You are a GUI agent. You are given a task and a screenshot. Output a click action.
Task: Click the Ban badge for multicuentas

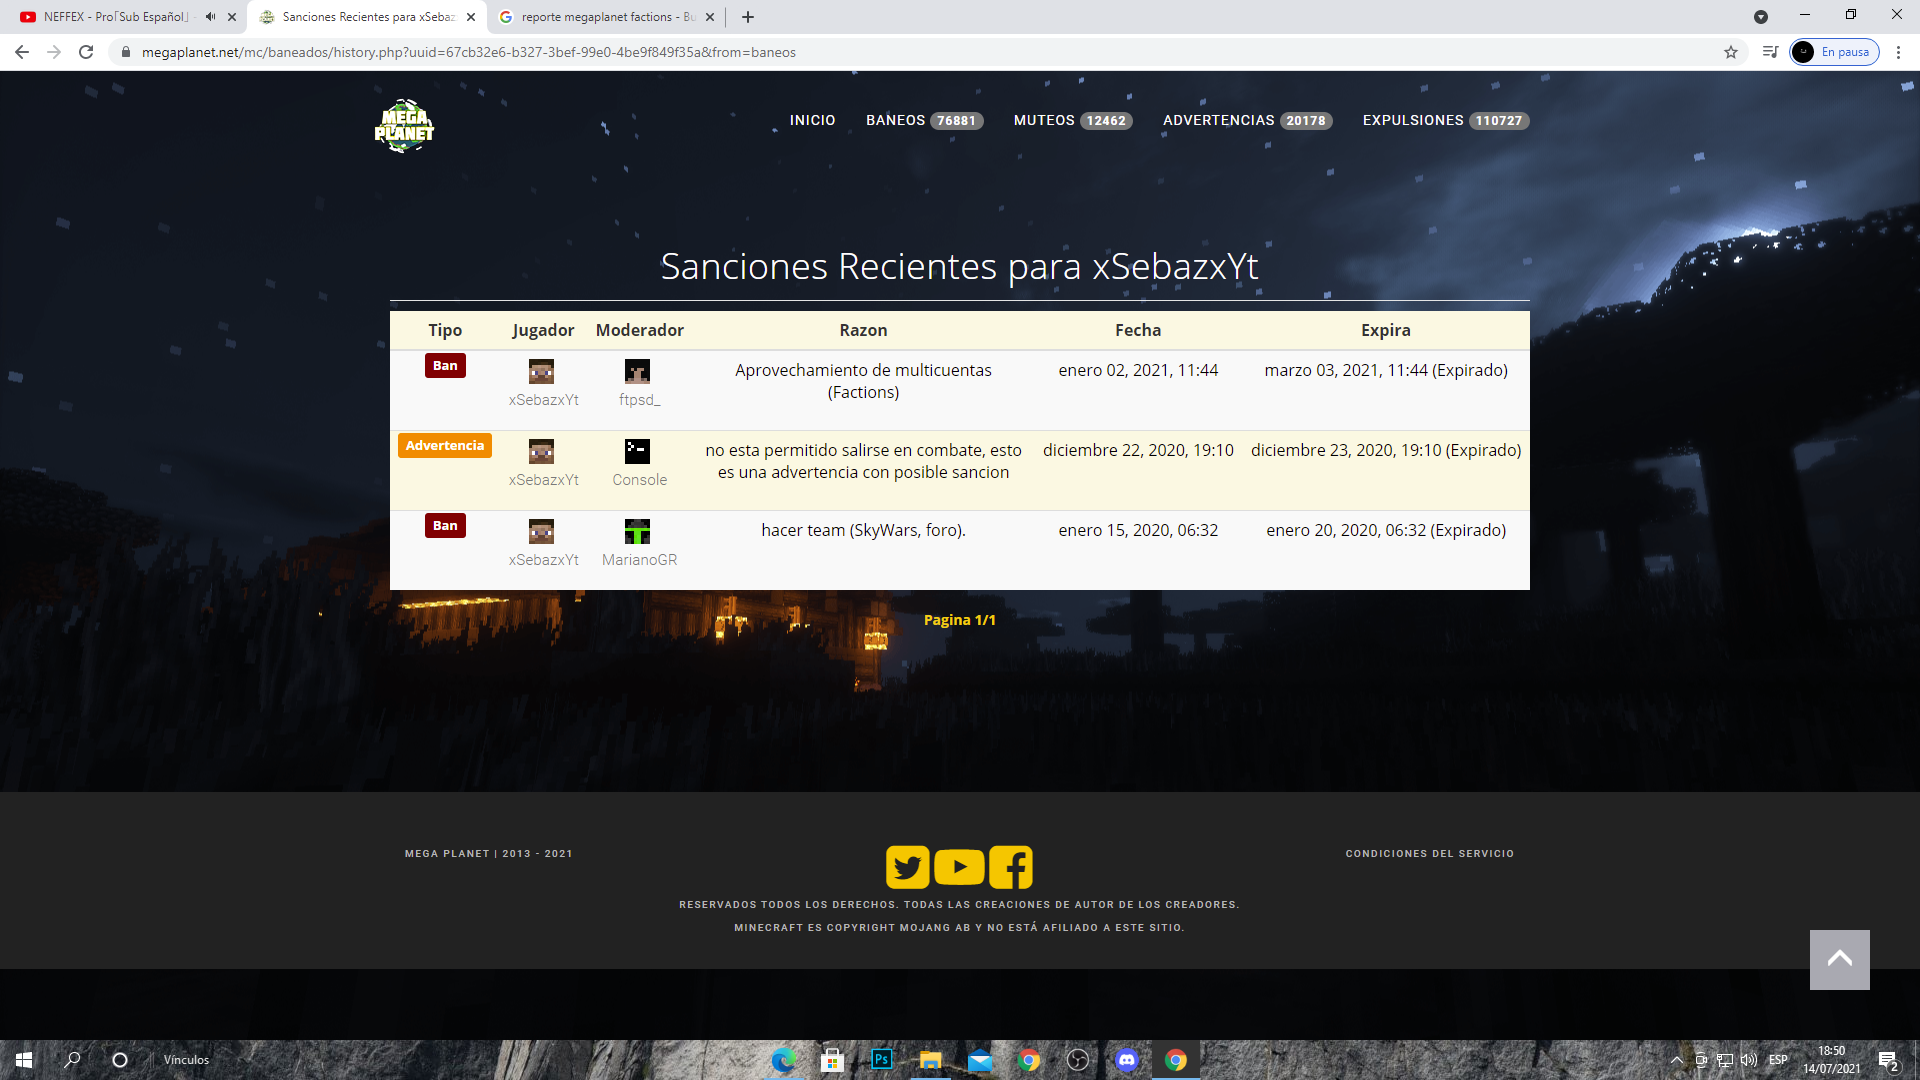(x=445, y=366)
